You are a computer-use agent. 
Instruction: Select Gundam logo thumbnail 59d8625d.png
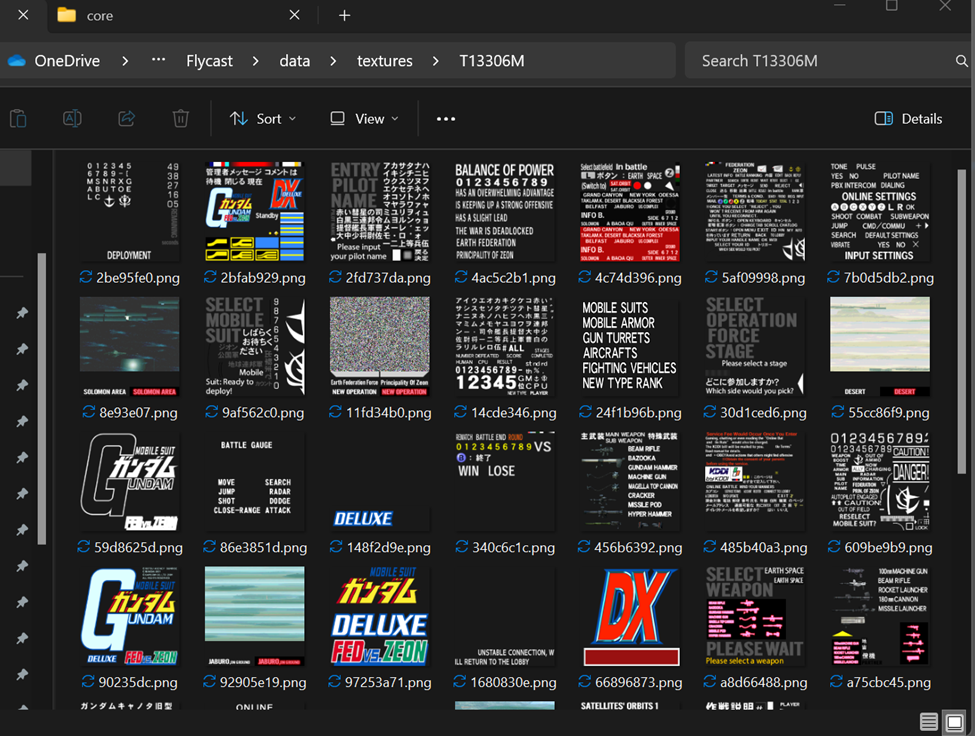[129, 481]
